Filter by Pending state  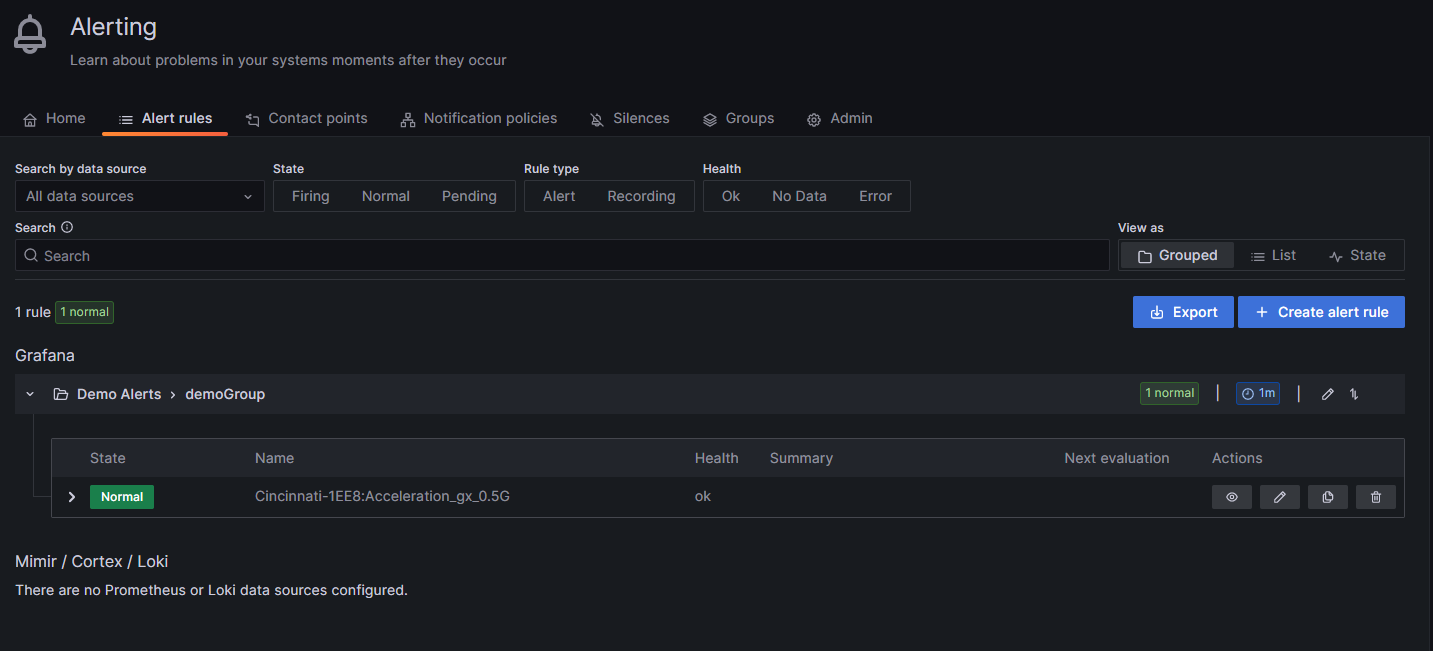(469, 196)
